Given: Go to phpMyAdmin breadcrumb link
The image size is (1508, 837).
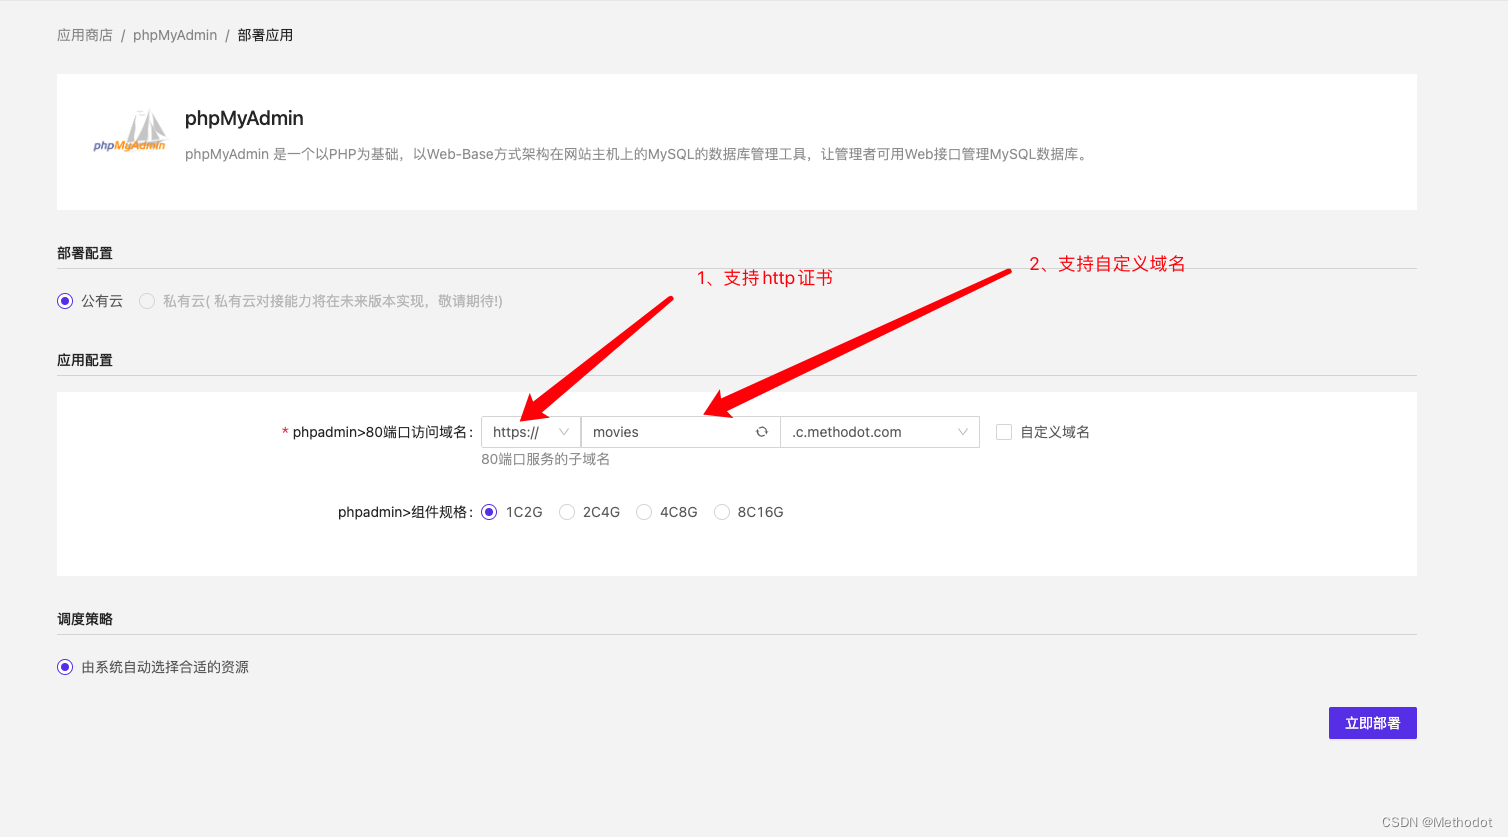Looking at the screenshot, I should pyautogui.click(x=175, y=35).
